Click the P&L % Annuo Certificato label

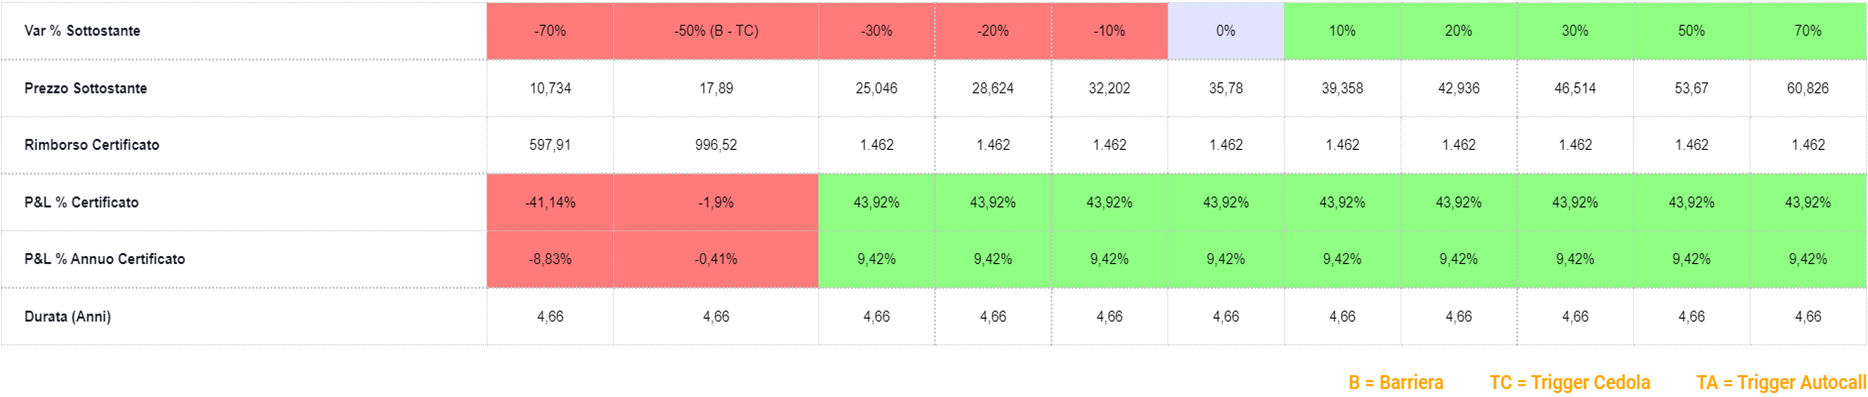click(105, 259)
